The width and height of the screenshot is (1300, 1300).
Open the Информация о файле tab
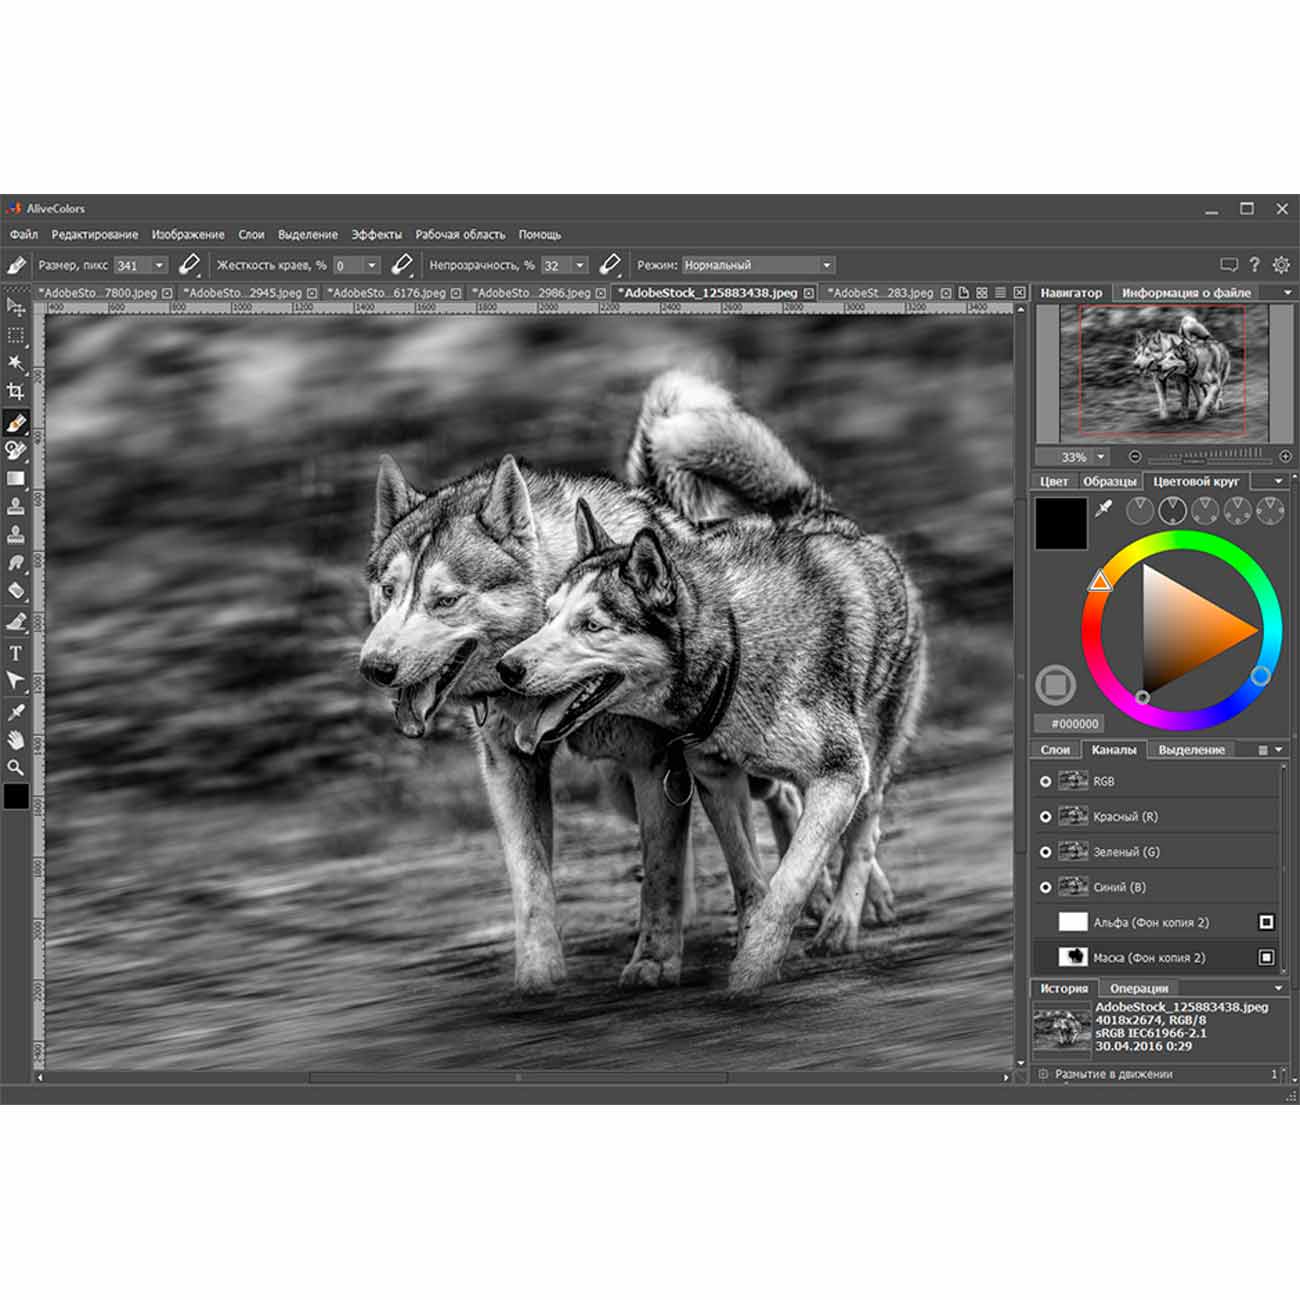[x=1185, y=293]
